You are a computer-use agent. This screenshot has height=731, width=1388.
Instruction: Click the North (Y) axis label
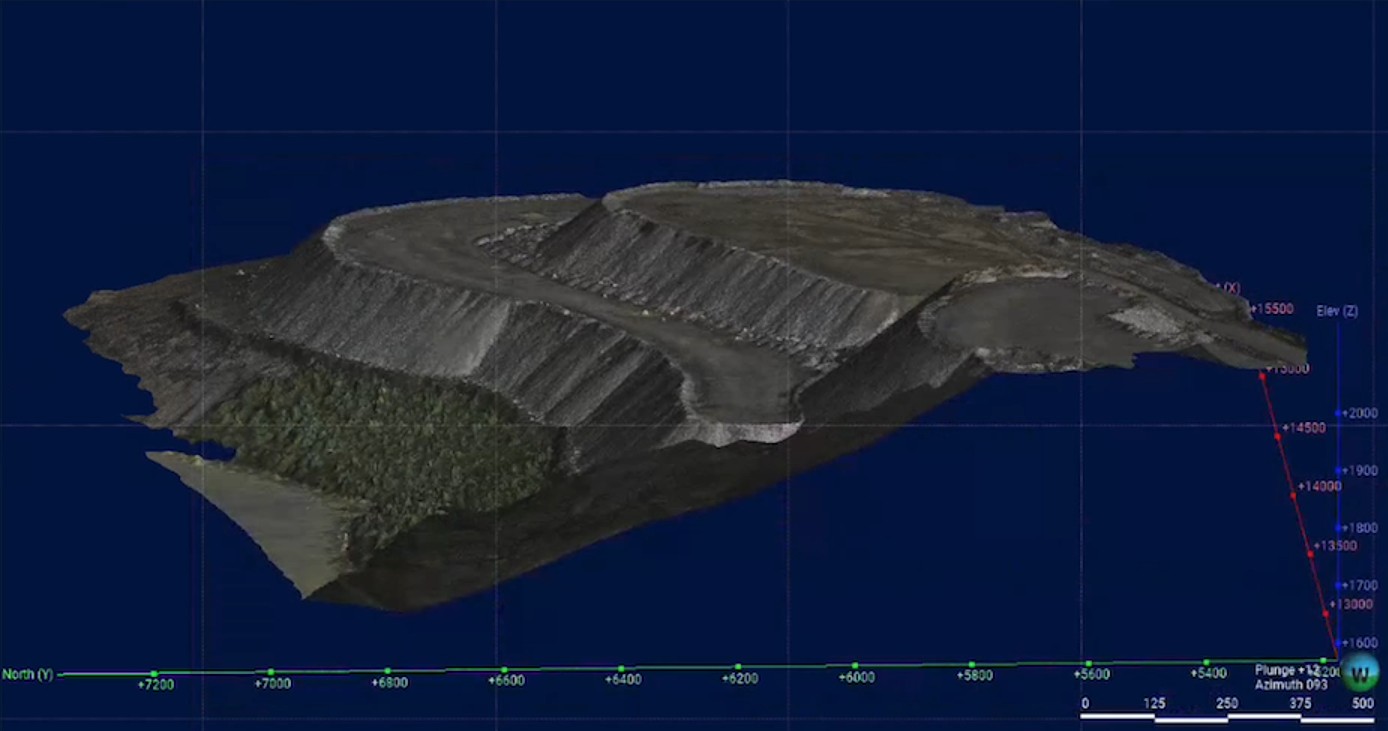click(x=28, y=675)
